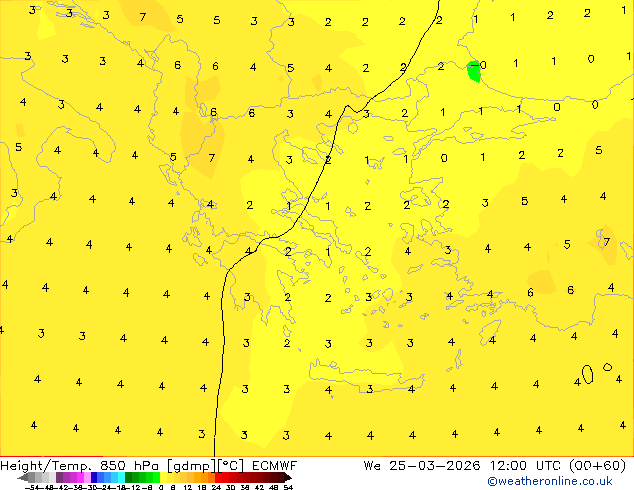The width and height of the screenshot is (634, 490).
Task: Pick the bright yellow legend swatch at 0
Action: point(163,477)
